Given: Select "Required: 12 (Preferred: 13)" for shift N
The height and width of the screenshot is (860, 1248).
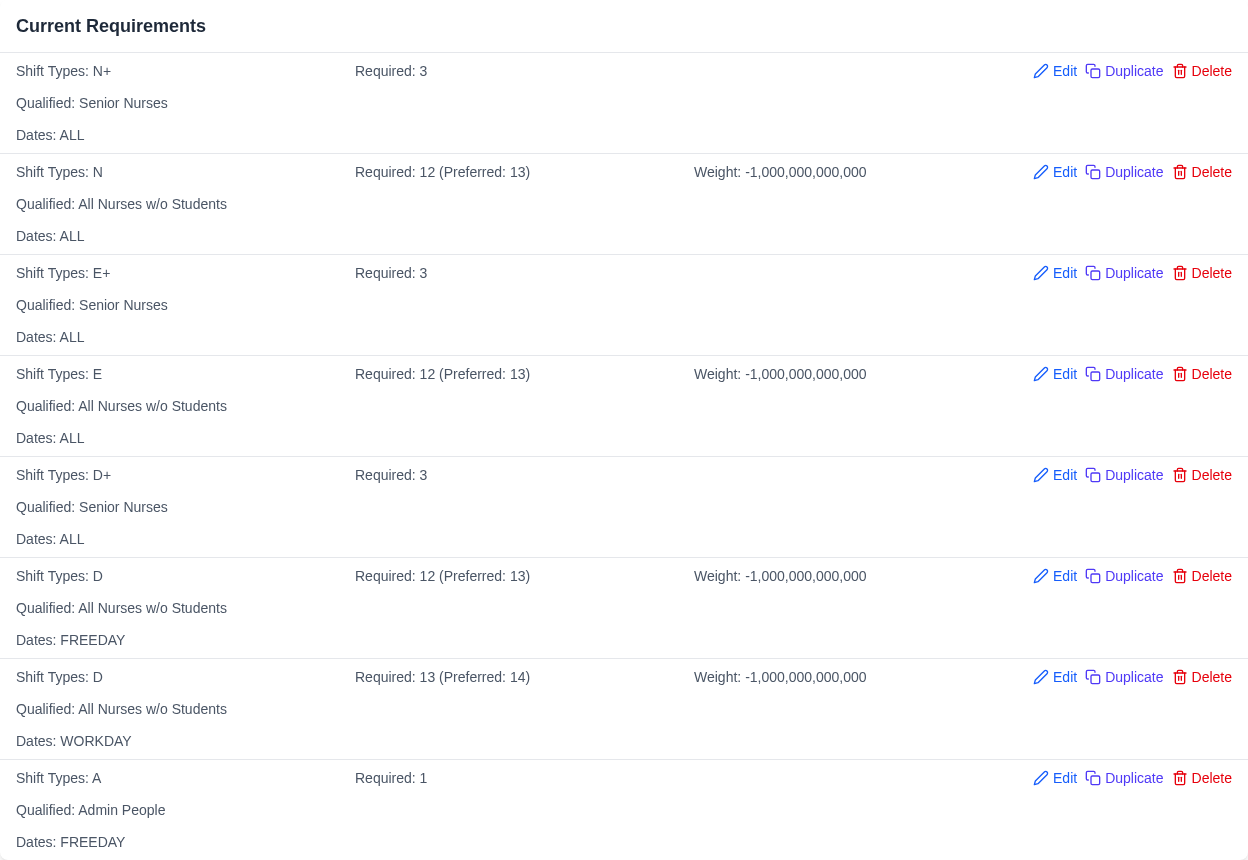Looking at the screenshot, I should [x=443, y=172].
